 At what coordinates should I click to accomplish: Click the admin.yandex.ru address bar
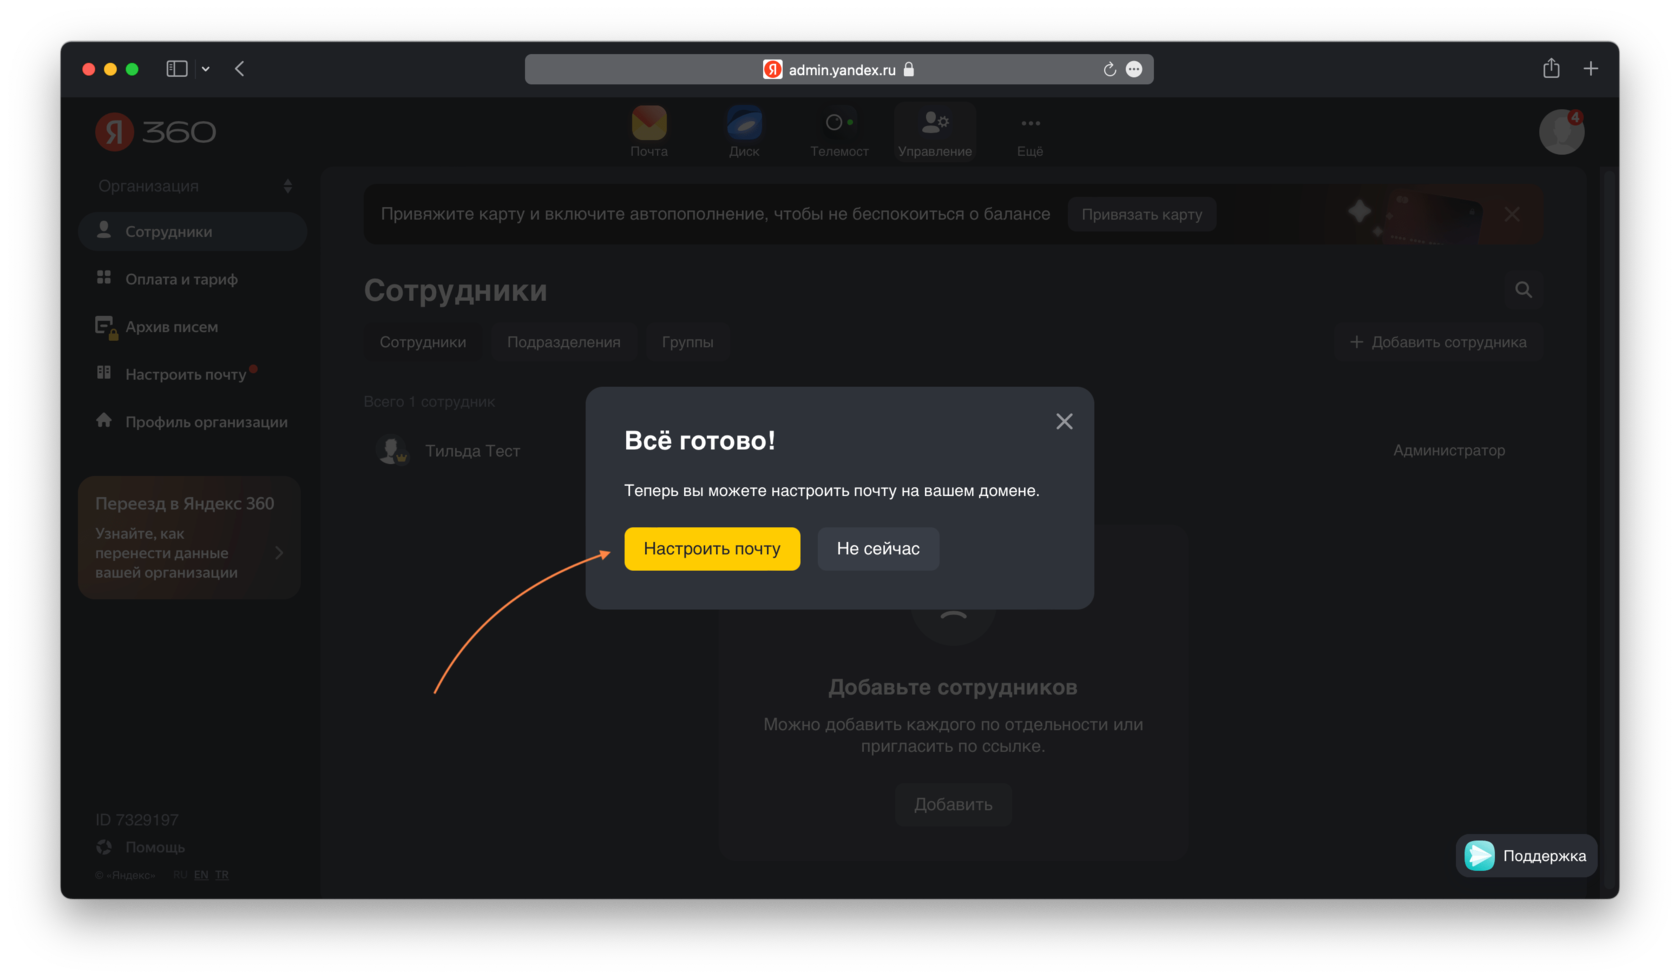(x=839, y=69)
